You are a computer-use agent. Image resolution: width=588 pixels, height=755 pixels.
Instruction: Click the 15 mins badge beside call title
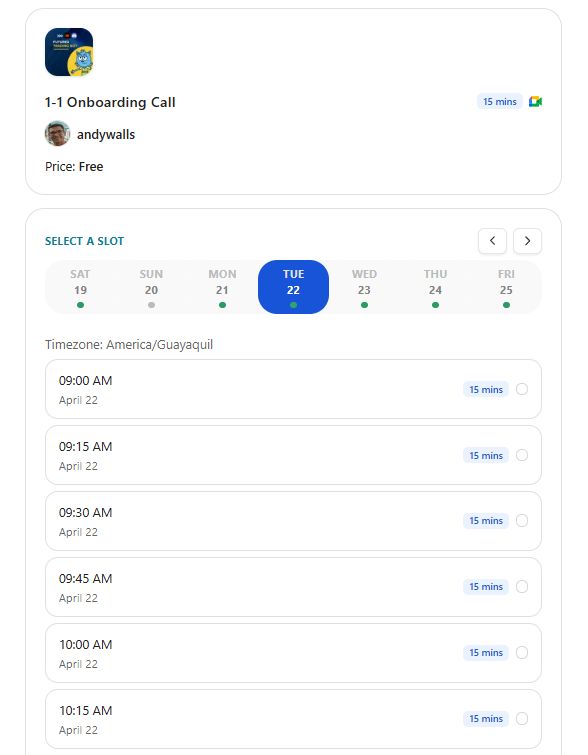point(499,102)
